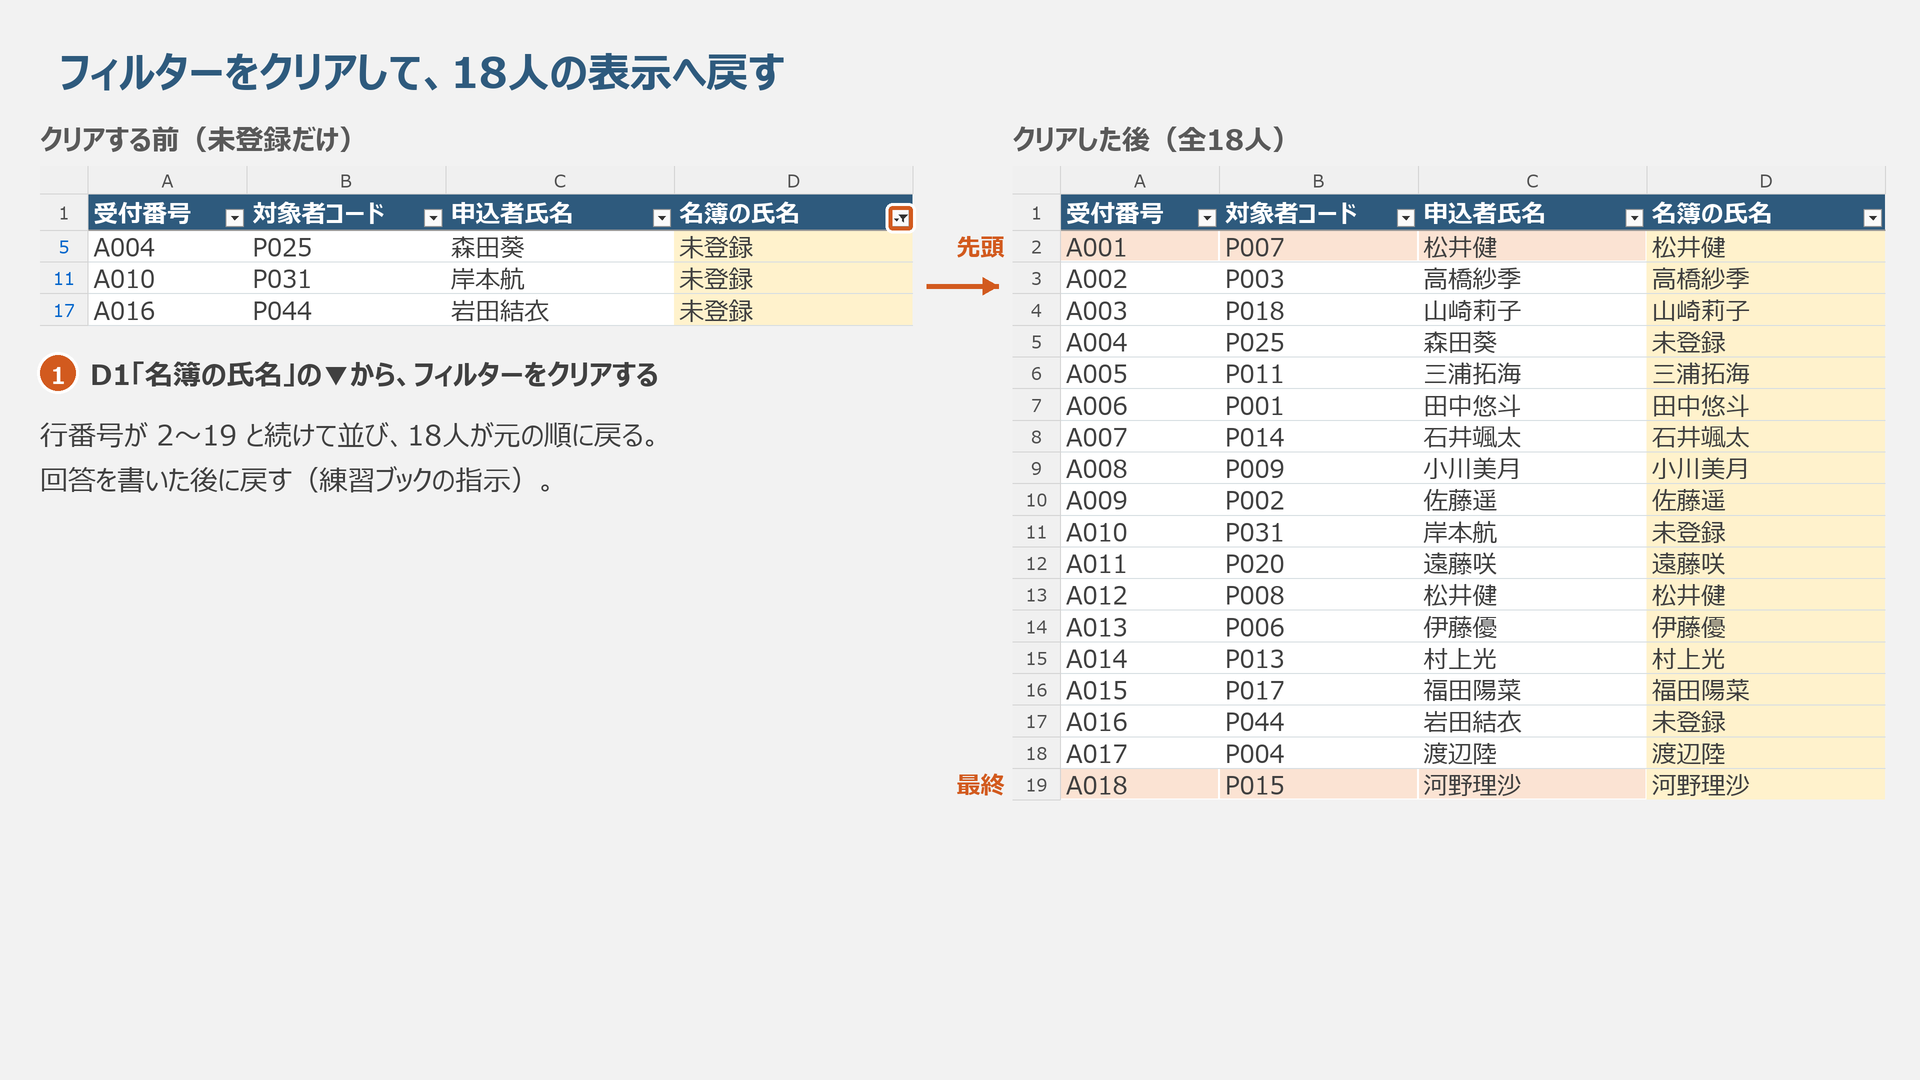Select column D header in left table
Image resolution: width=1920 pixels, height=1080 pixels.
coord(793,181)
